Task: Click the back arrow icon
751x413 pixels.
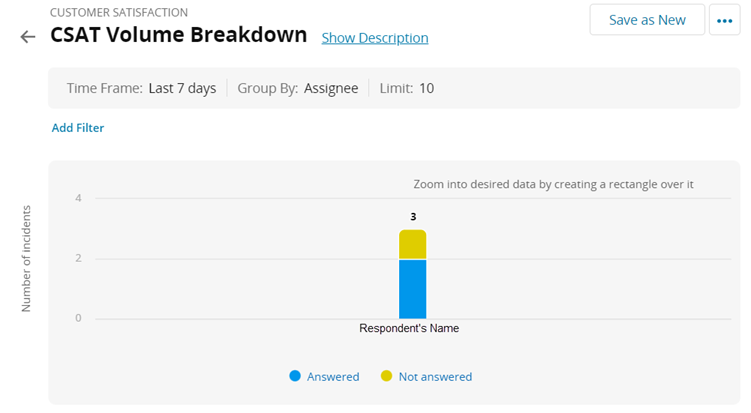Action: (28, 37)
